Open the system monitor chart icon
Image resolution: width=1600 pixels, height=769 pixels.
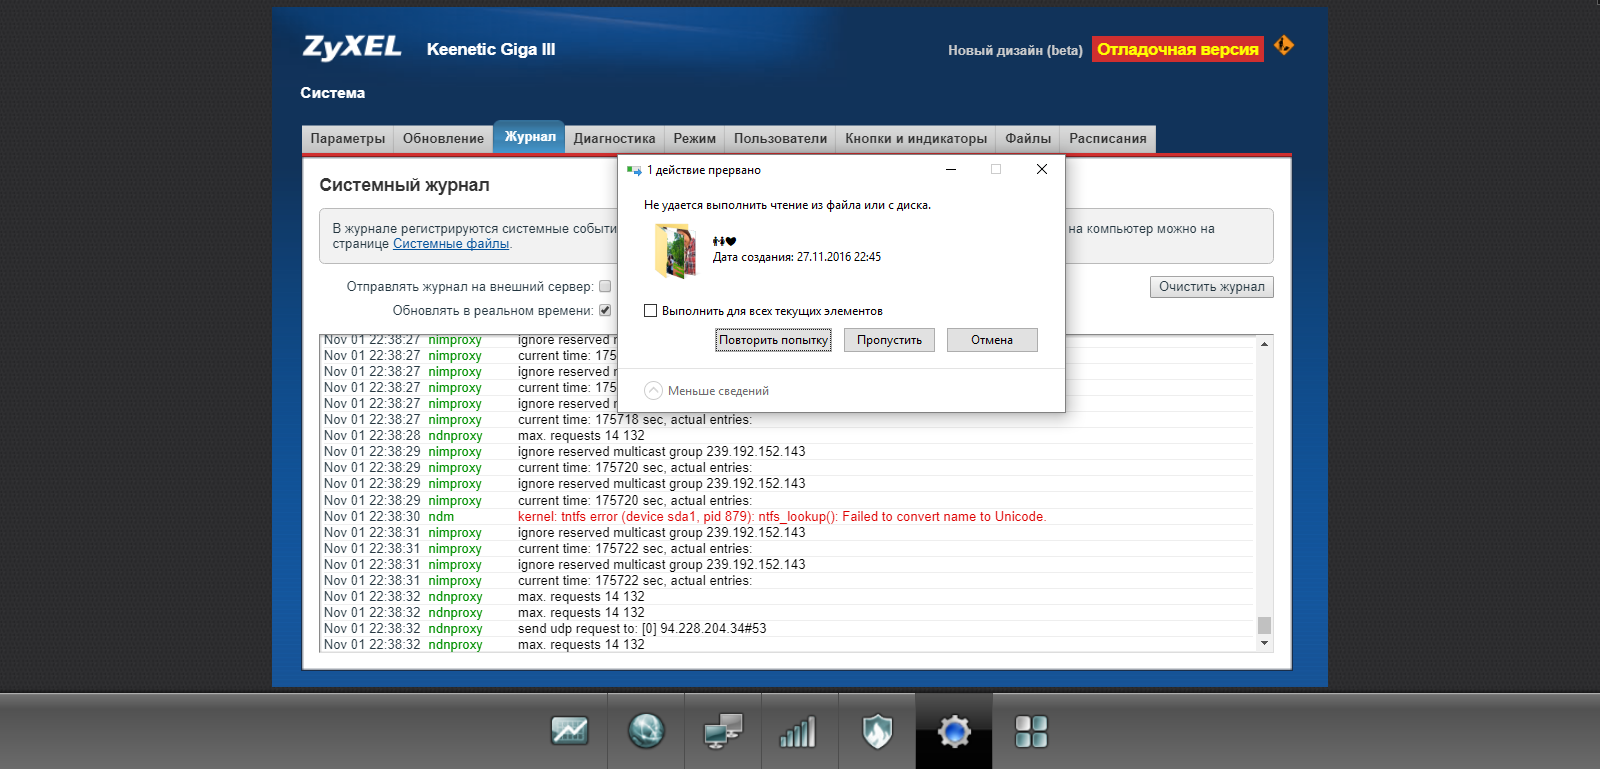(x=569, y=731)
